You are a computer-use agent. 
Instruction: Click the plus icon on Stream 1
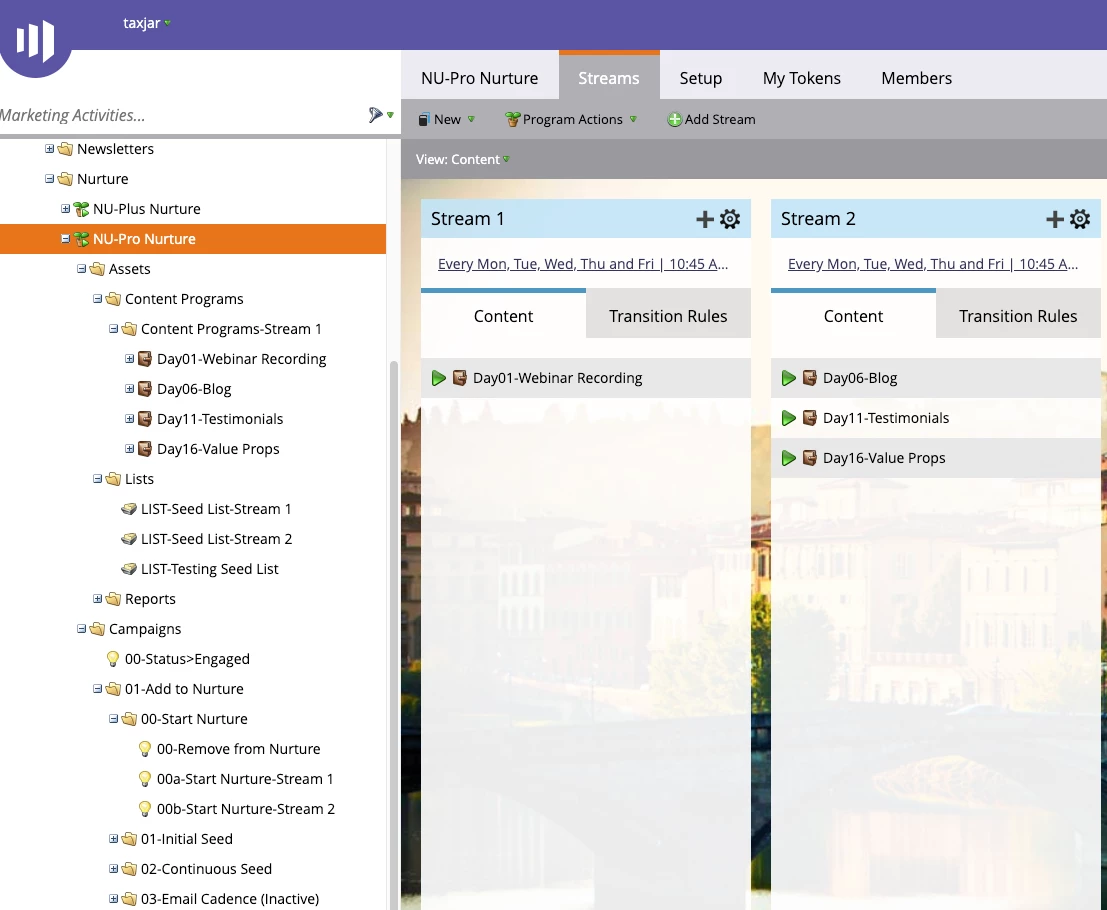pos(705,219)
